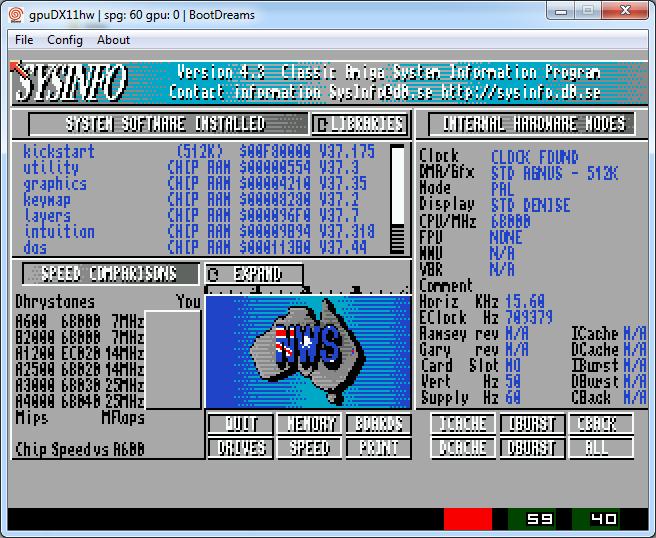The width and height of the screenshot is (656, 538).
Task: Minimize the BootDreams window
Action: click(561, 10)
